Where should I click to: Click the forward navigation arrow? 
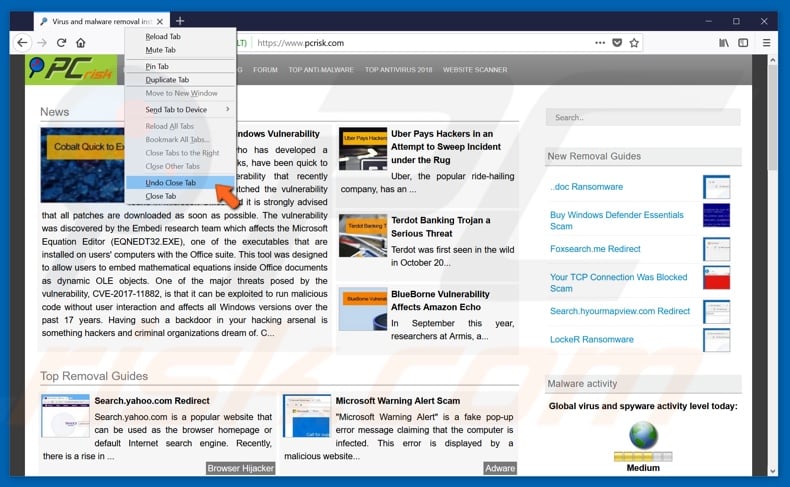tap(42, 43)
